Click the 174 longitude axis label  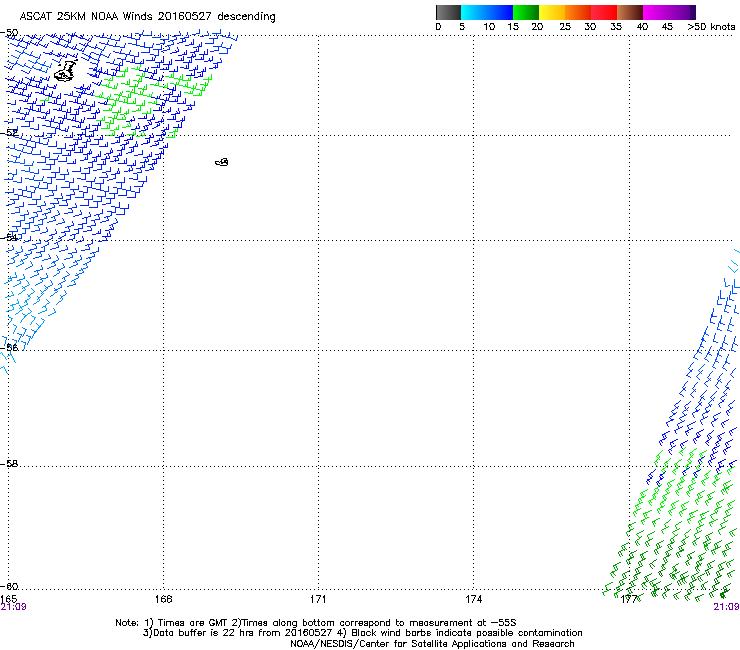pyautogui.click(x=473, y=599)
